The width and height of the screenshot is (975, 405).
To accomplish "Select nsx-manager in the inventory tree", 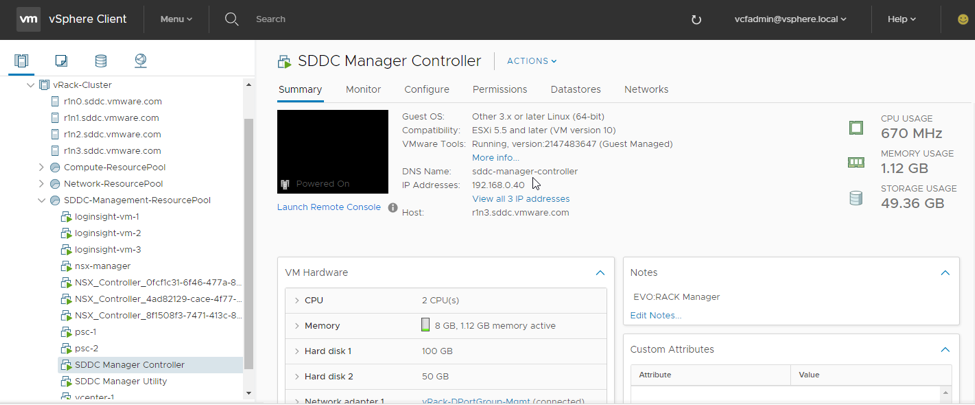I will [102, 266].
